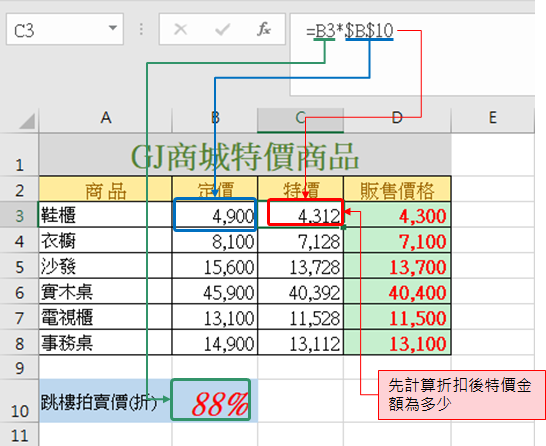Select the cell 鞋櫃
The width and height of the screenshot is (546, 446).
pyautogui.click(x=106, y=215)
